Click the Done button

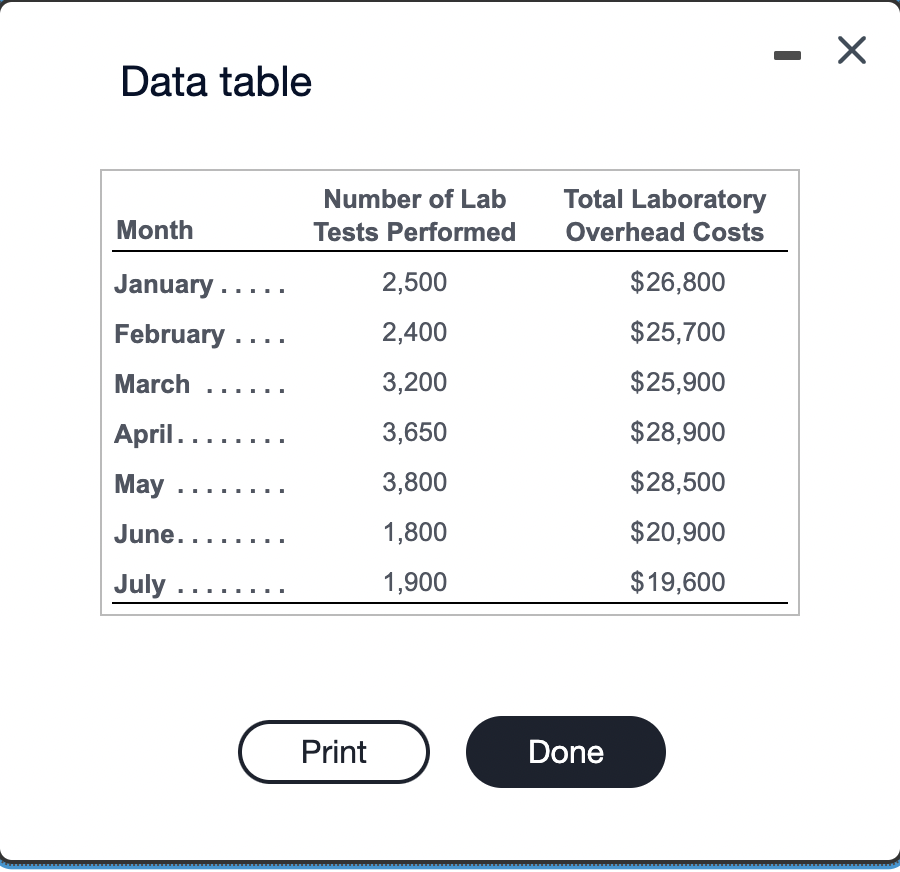pos(565,751)
